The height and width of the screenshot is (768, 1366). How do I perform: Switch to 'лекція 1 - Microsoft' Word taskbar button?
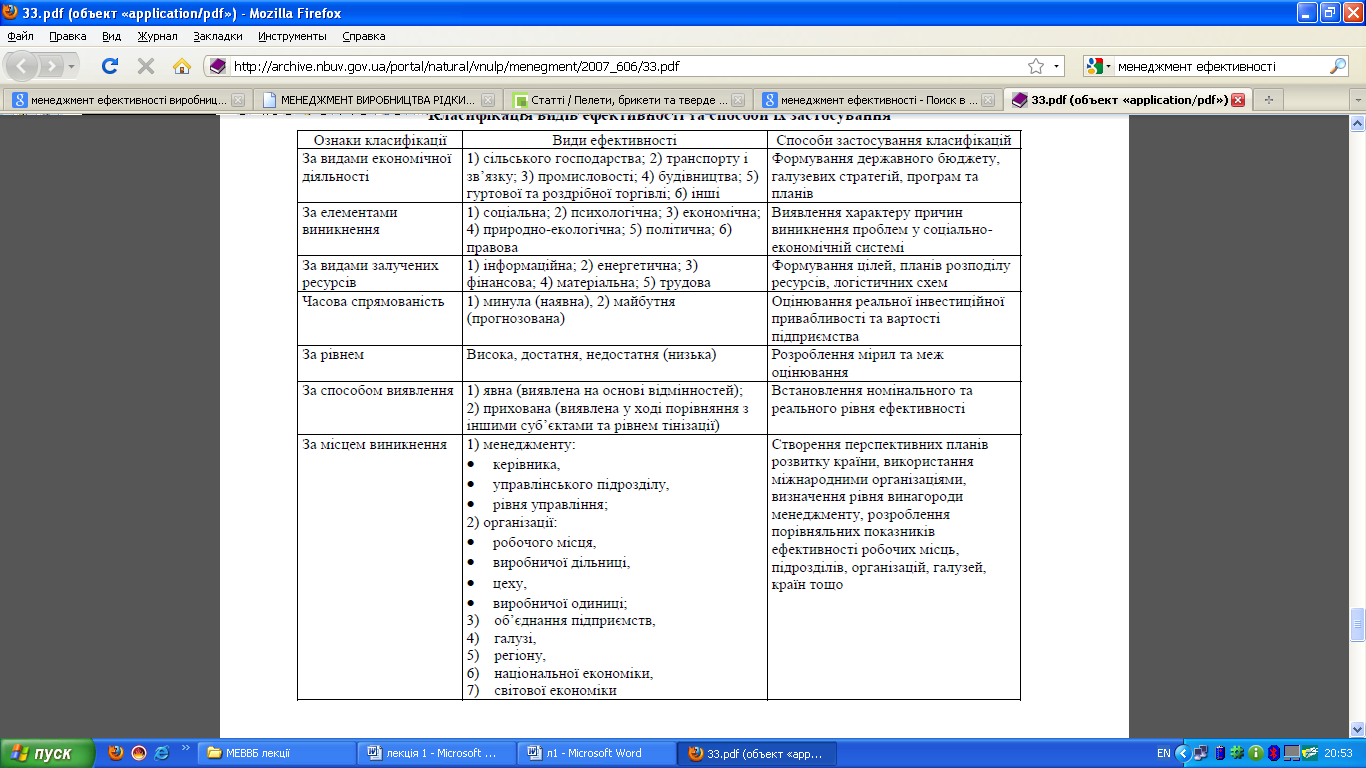437,753
